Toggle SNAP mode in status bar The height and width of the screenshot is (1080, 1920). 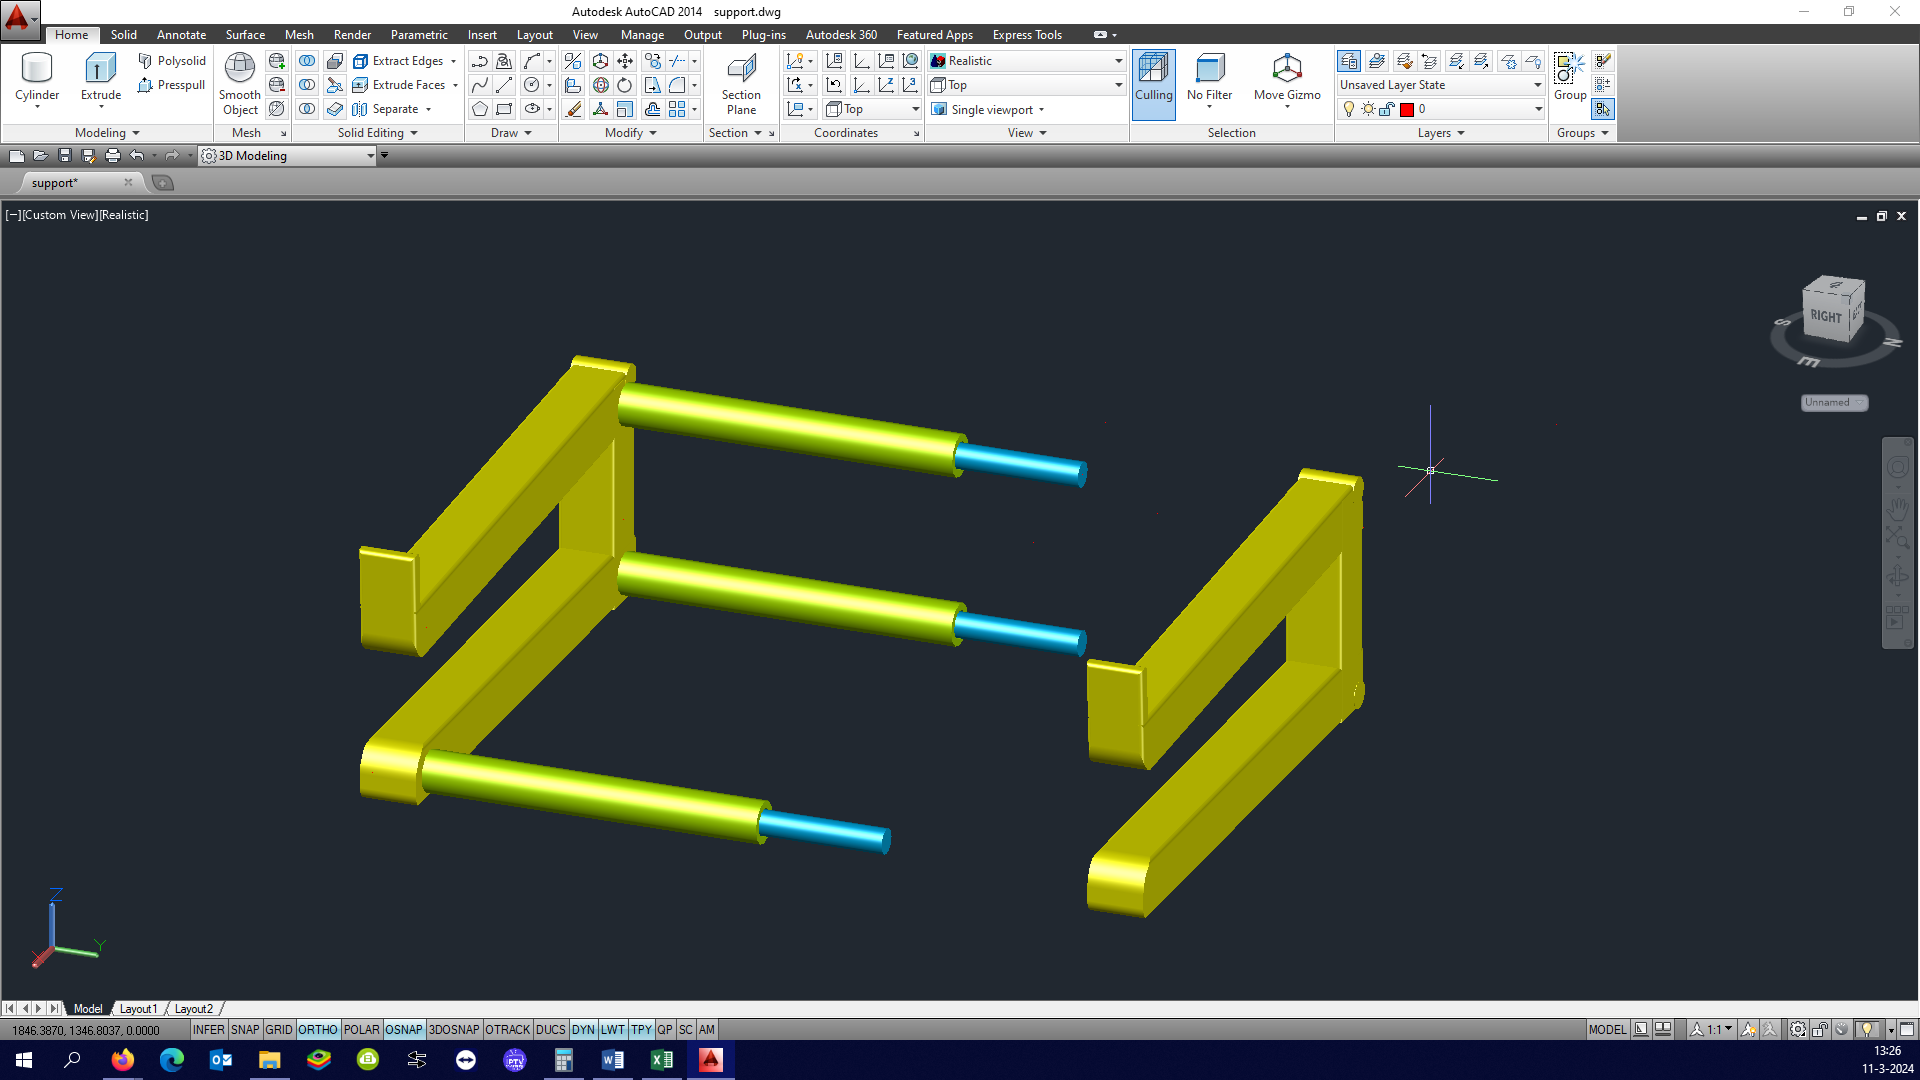244,1029
